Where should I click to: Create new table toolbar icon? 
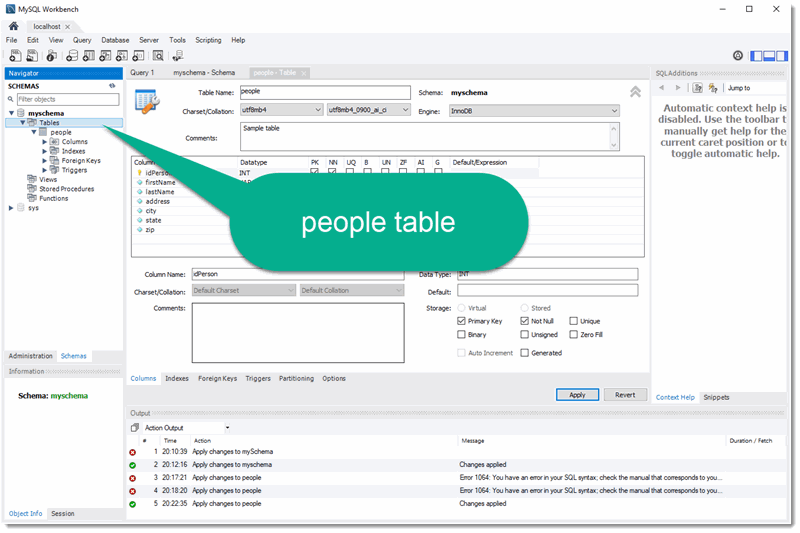pos(89,56)
